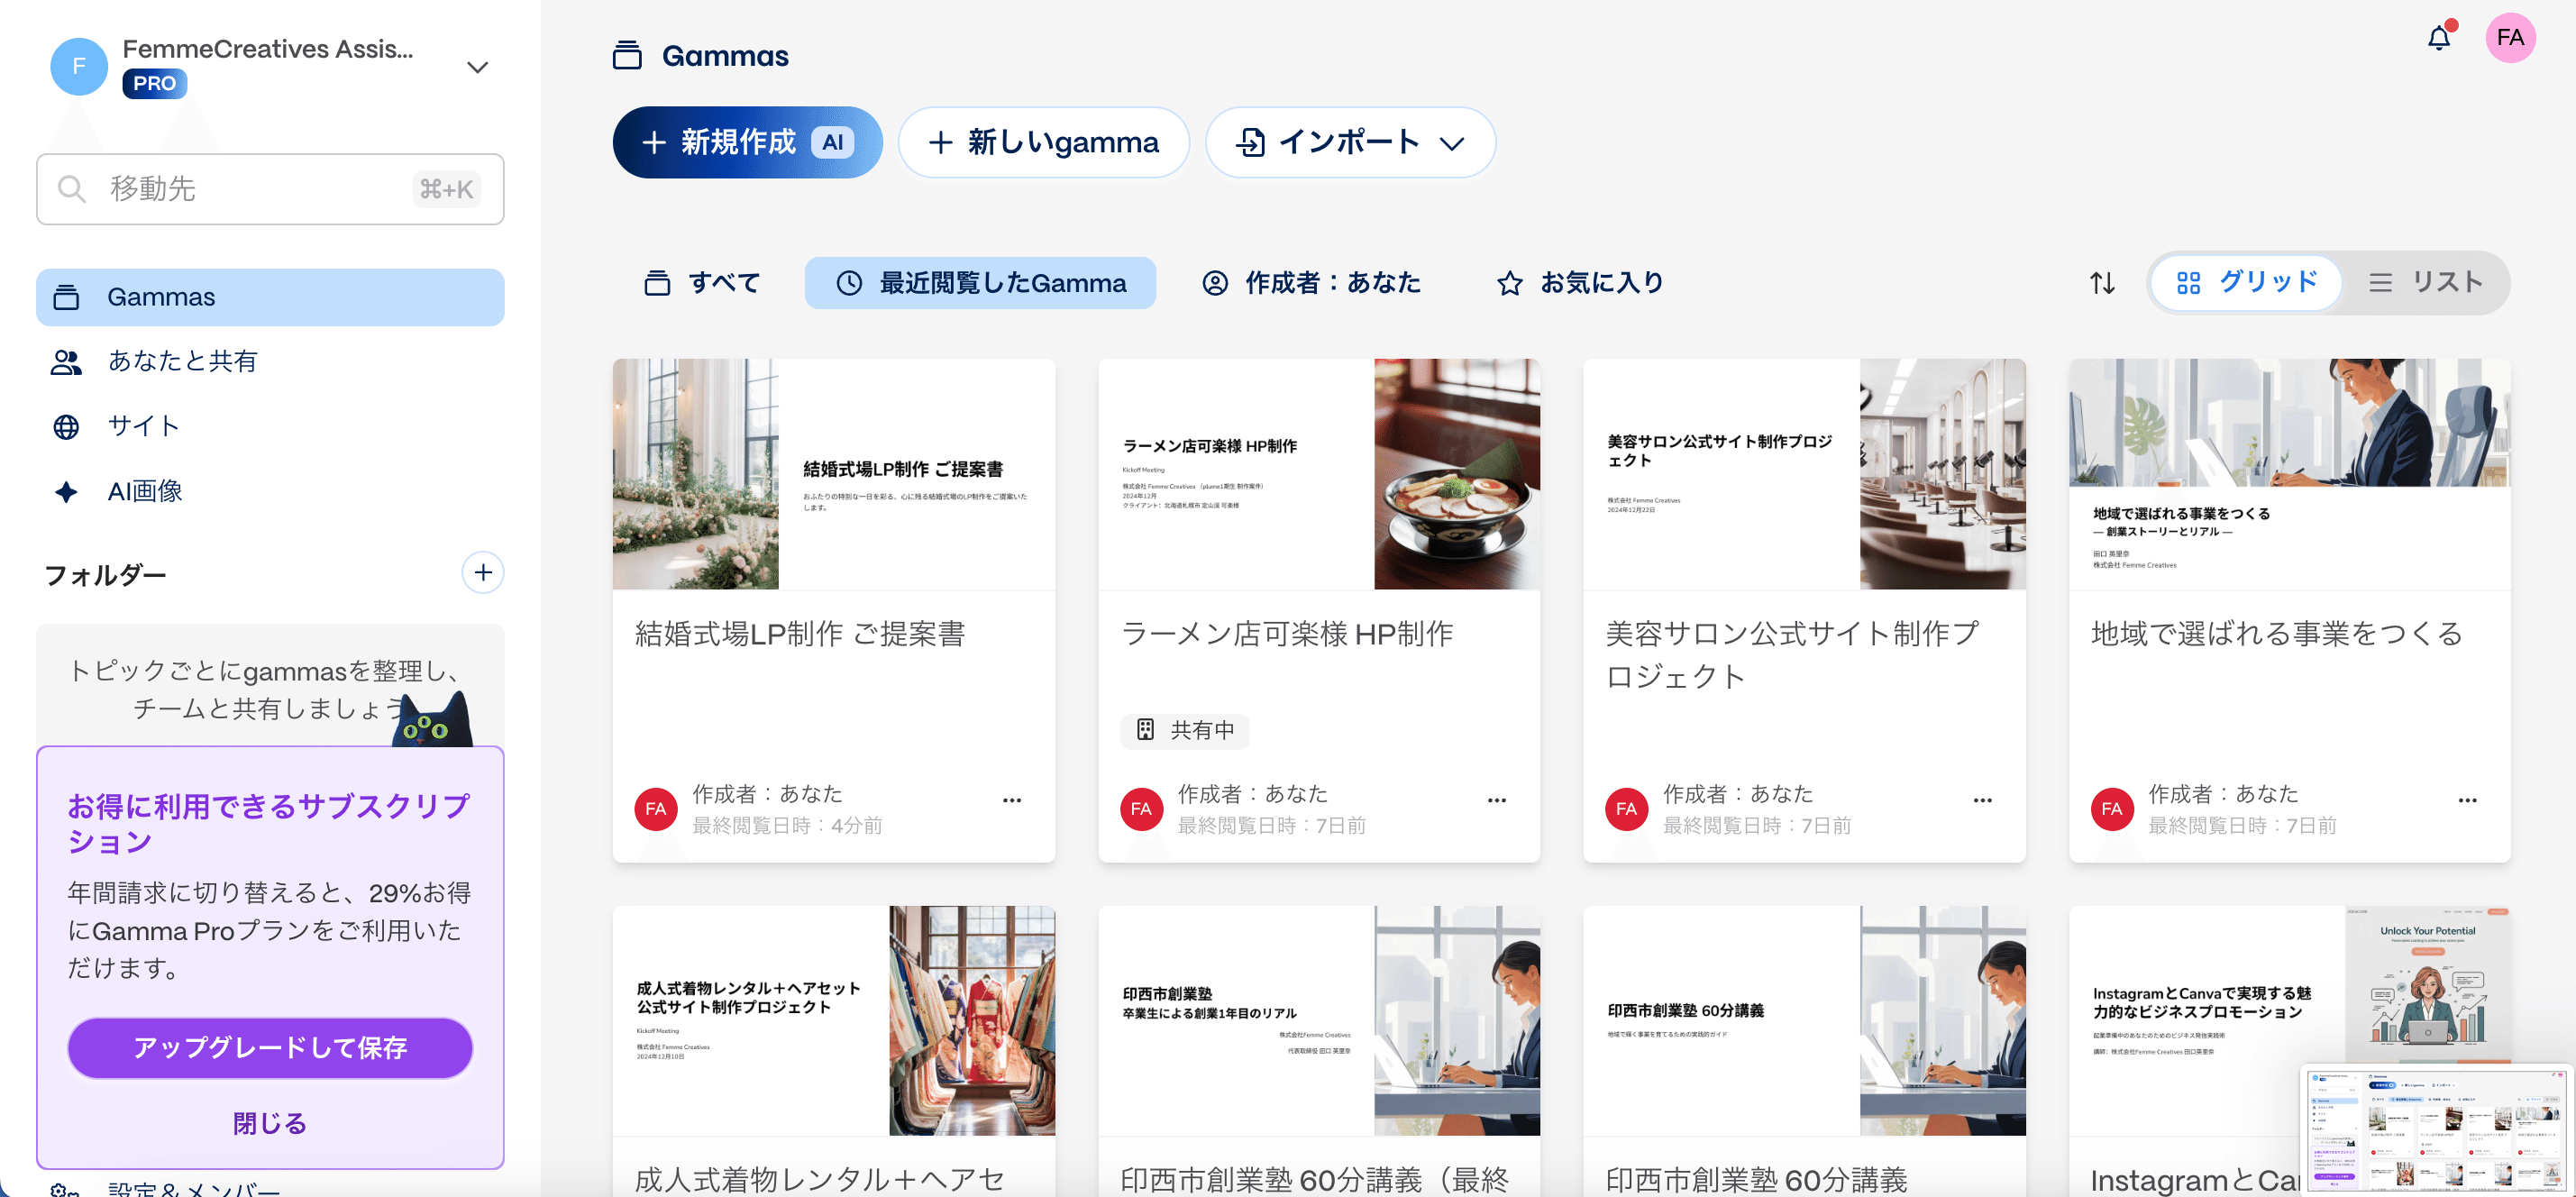
Task: Click the notification bell icon
Action: point(2438,39)
